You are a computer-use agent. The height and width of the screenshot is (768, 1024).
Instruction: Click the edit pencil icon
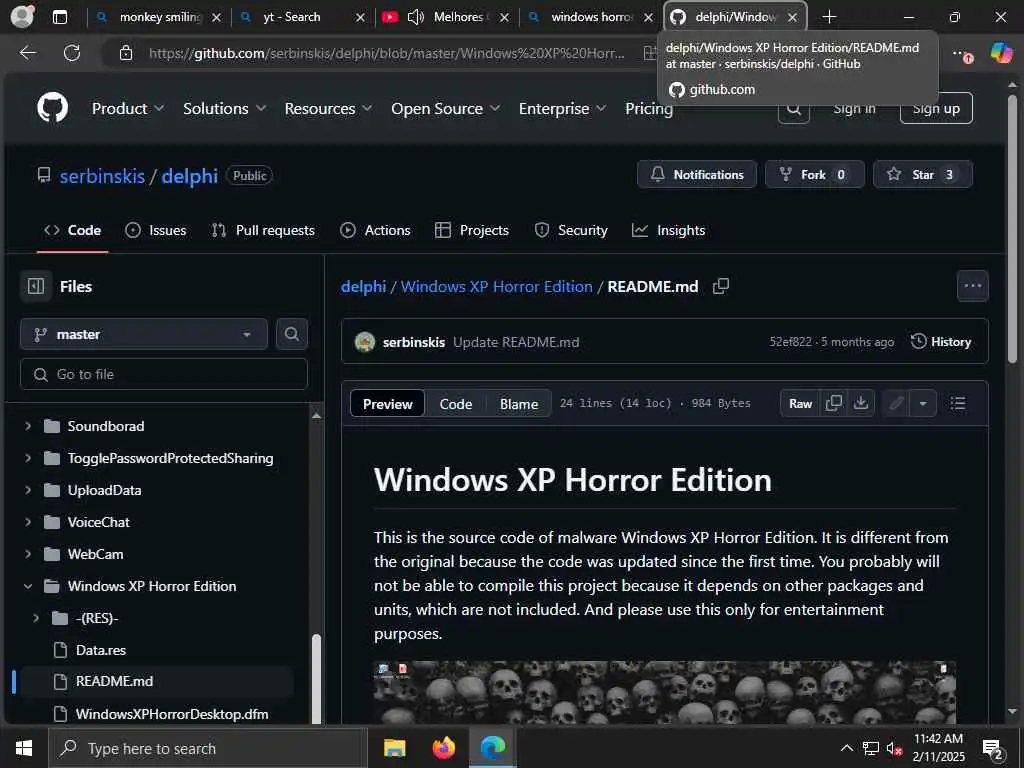tap(896, 404)
